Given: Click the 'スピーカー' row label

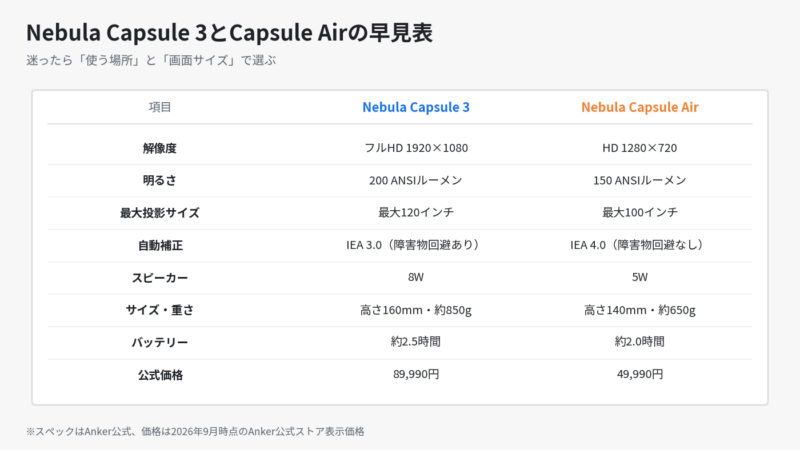Looking at the screenshot, I should pos(160,278).
